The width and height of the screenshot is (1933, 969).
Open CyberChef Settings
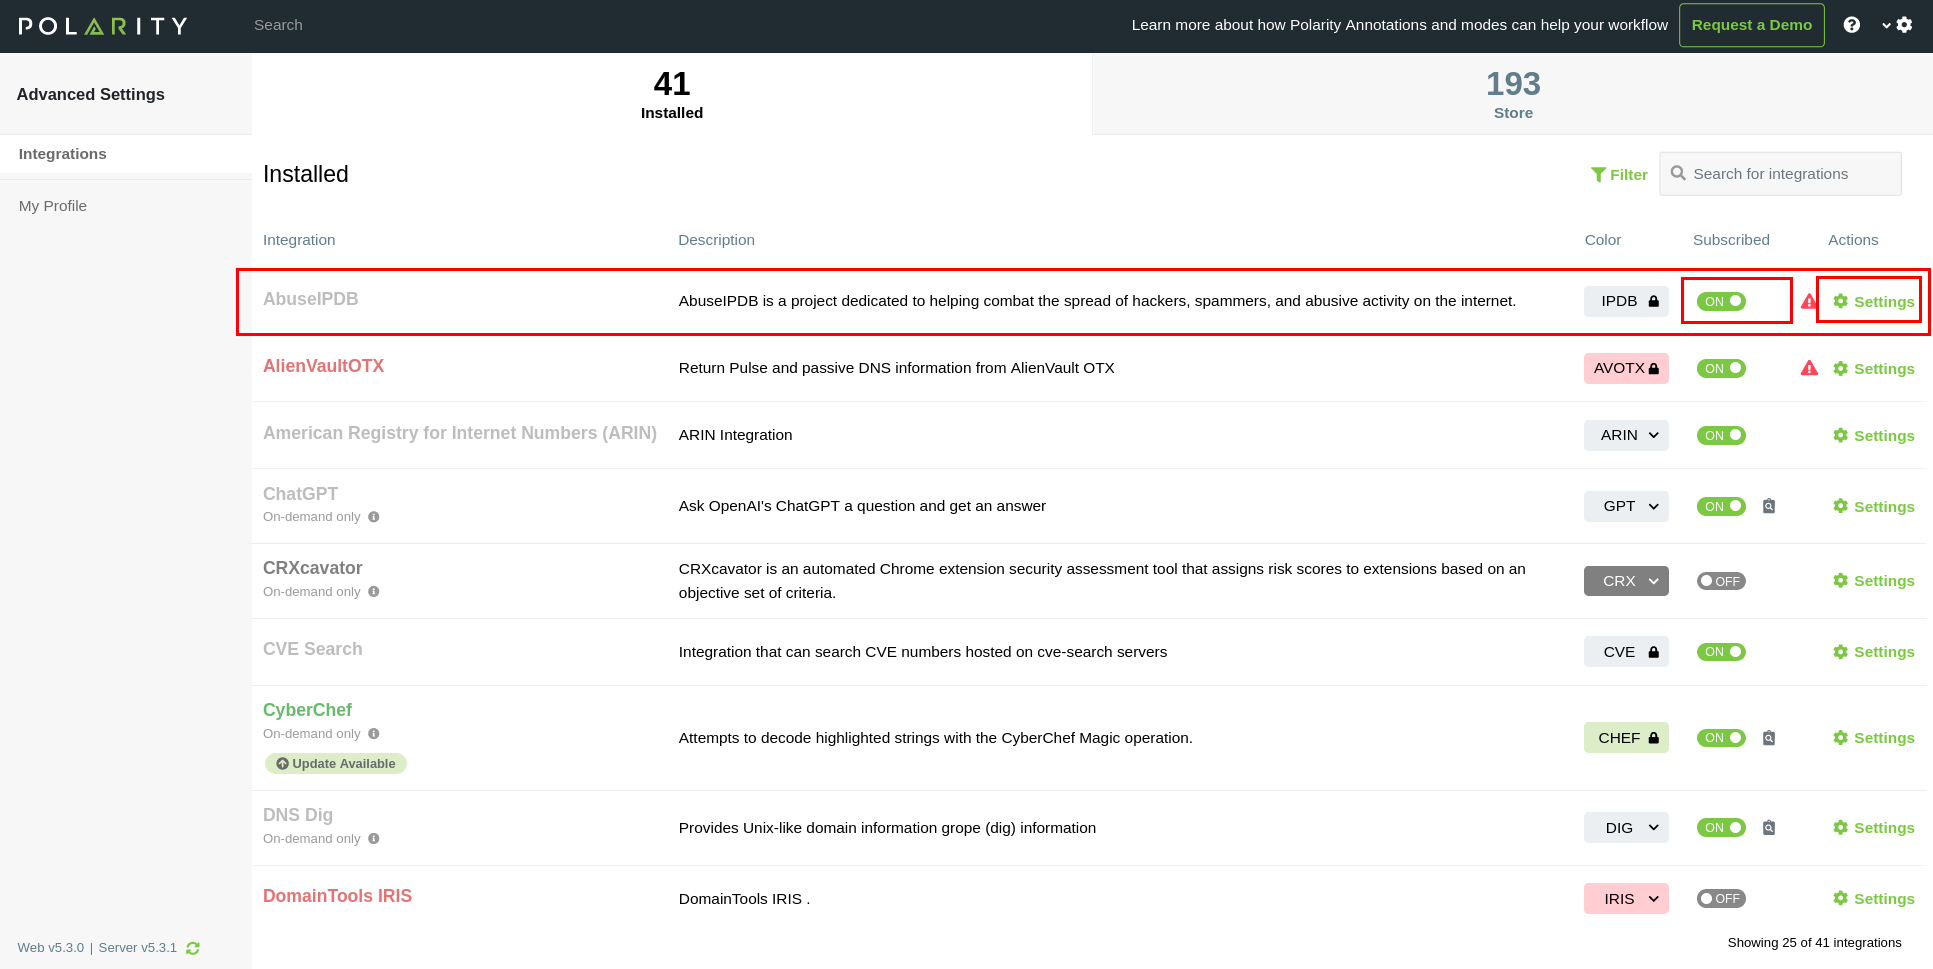click(1873, 738)
